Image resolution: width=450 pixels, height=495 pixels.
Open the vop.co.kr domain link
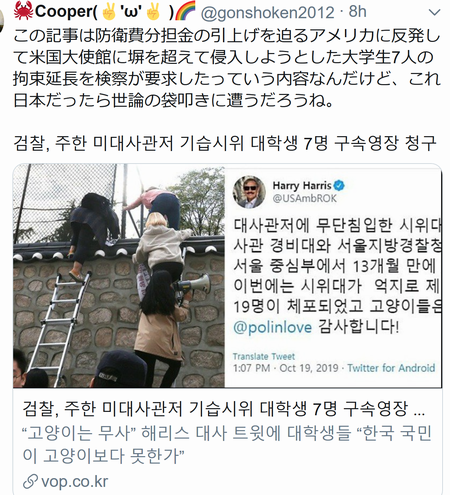75,482
